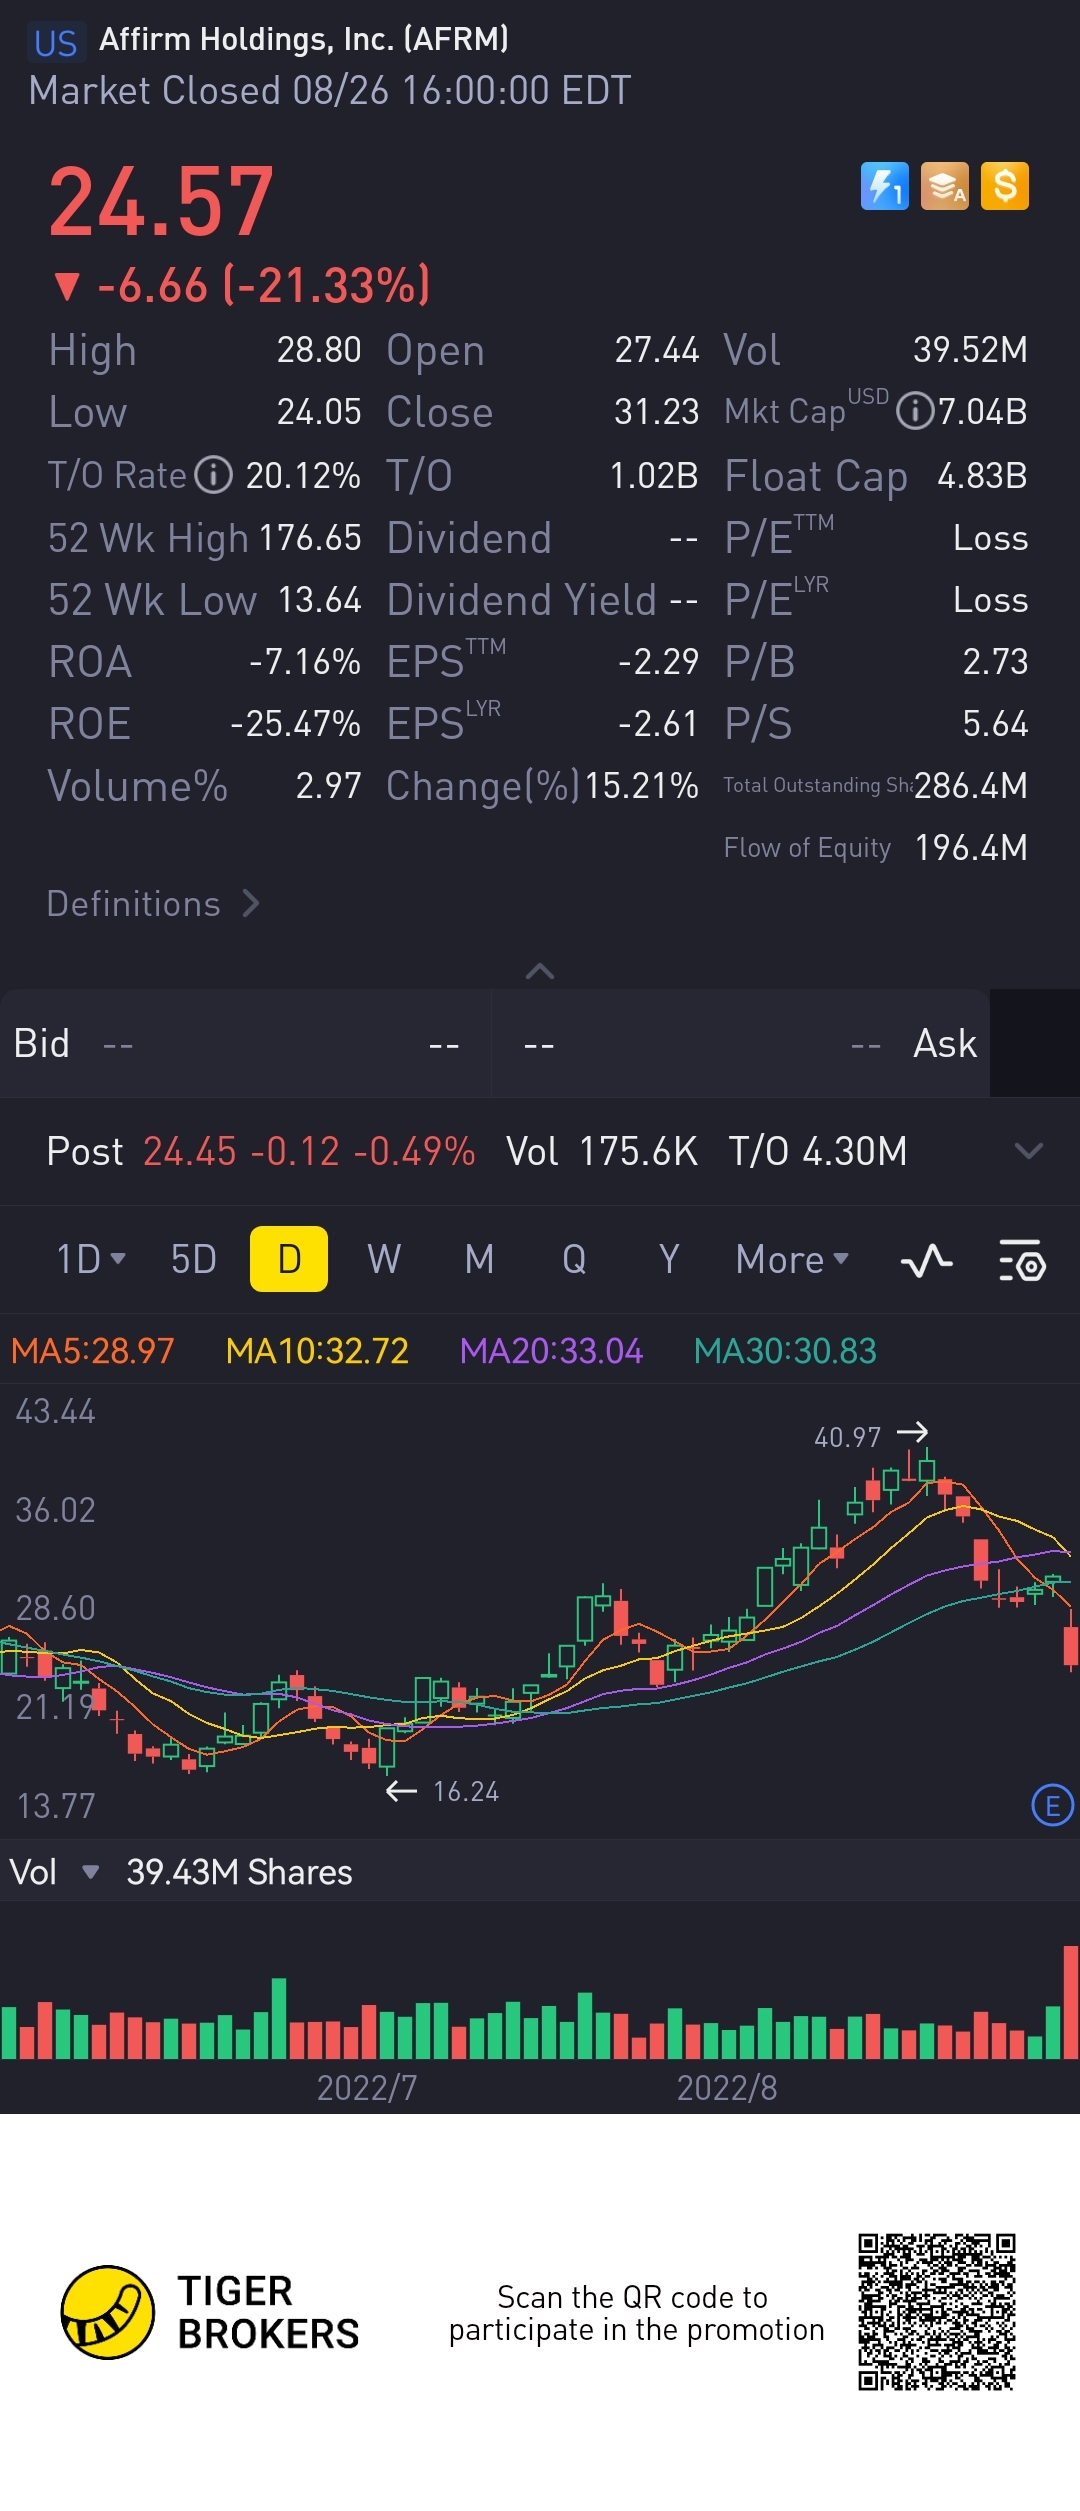This screenshot has height=2511, width=1080.
Task: Tap the Vol value 39.52M
Action: tap(970, 350)
